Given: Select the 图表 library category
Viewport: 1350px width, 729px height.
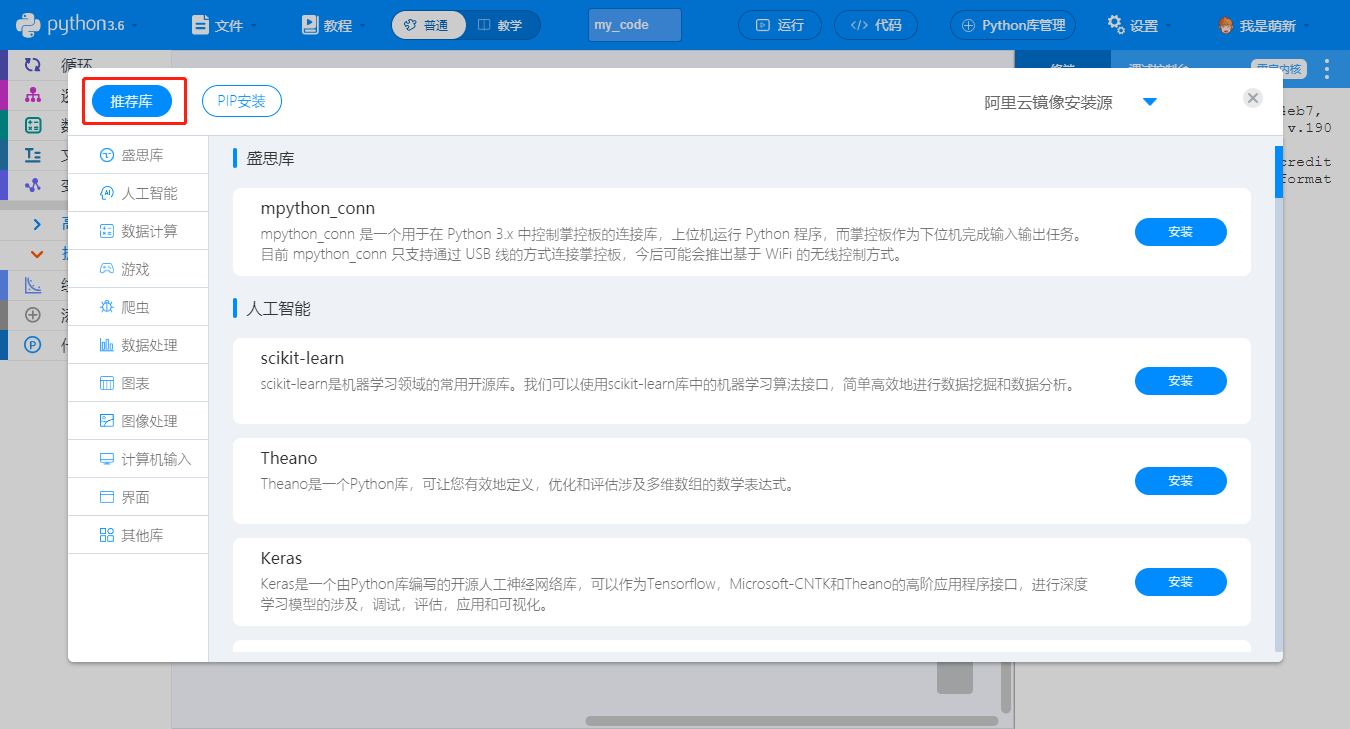Looking at the screenshot, I should point(138,383).
